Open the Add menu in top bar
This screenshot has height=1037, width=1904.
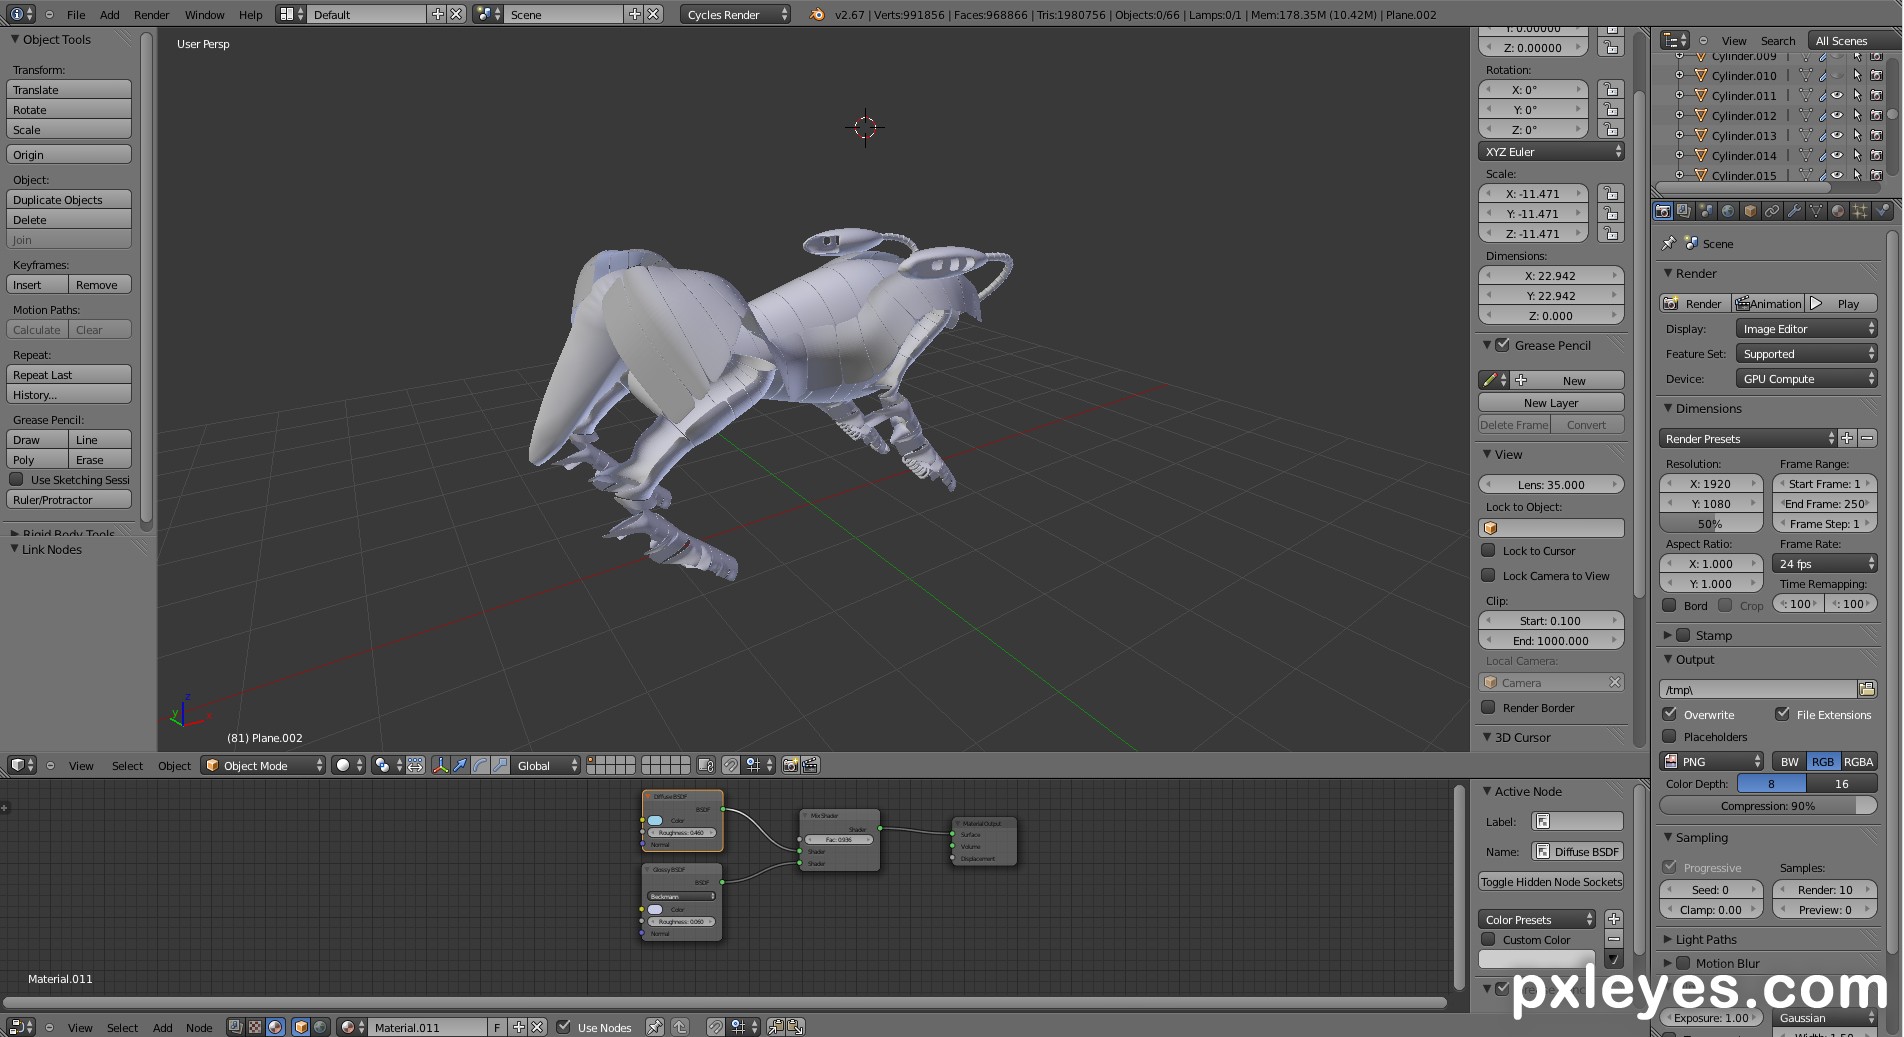click(x=110, y=14)
